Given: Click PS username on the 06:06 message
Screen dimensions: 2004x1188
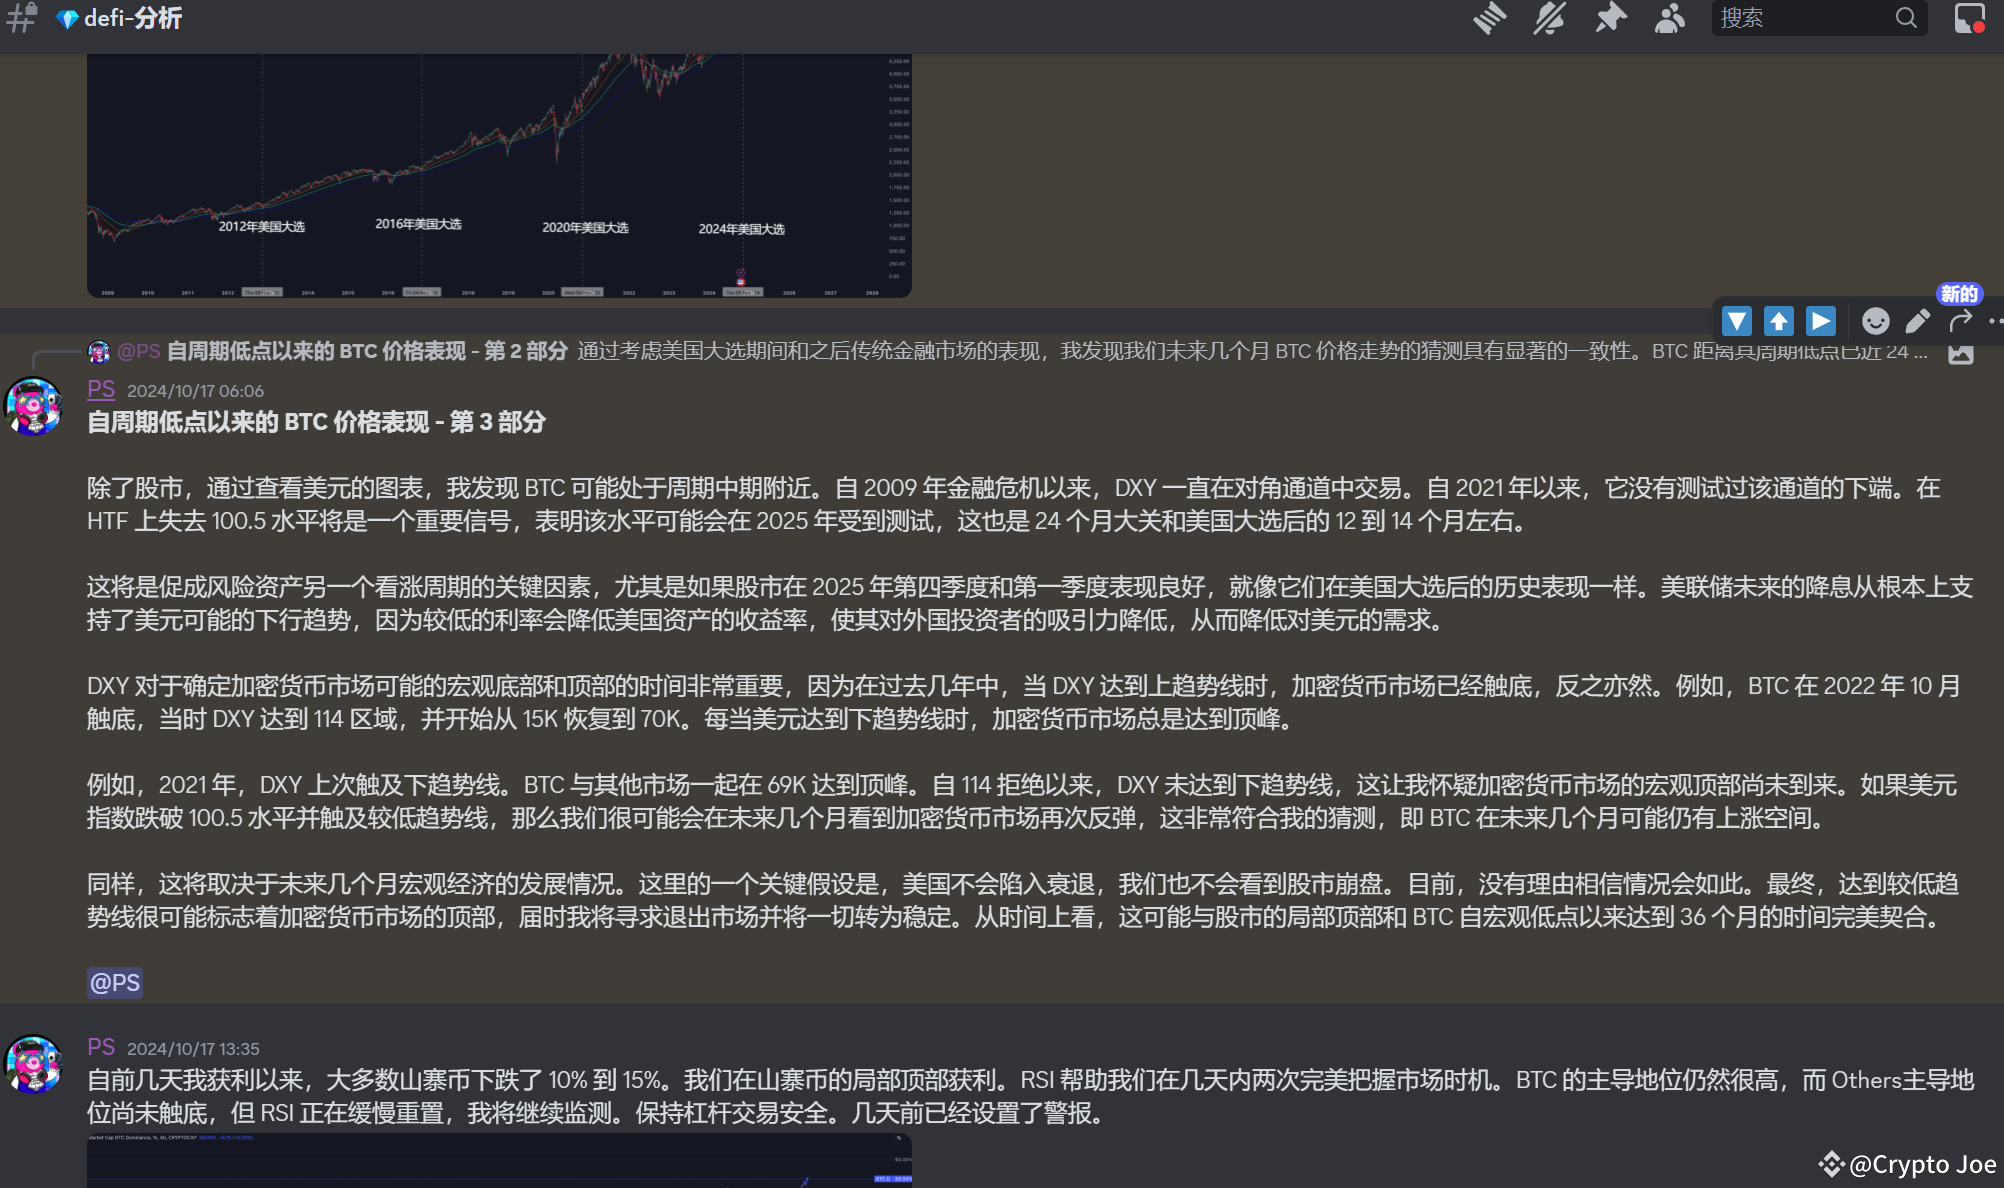Looking at the screenshot, I should point(101,390).
